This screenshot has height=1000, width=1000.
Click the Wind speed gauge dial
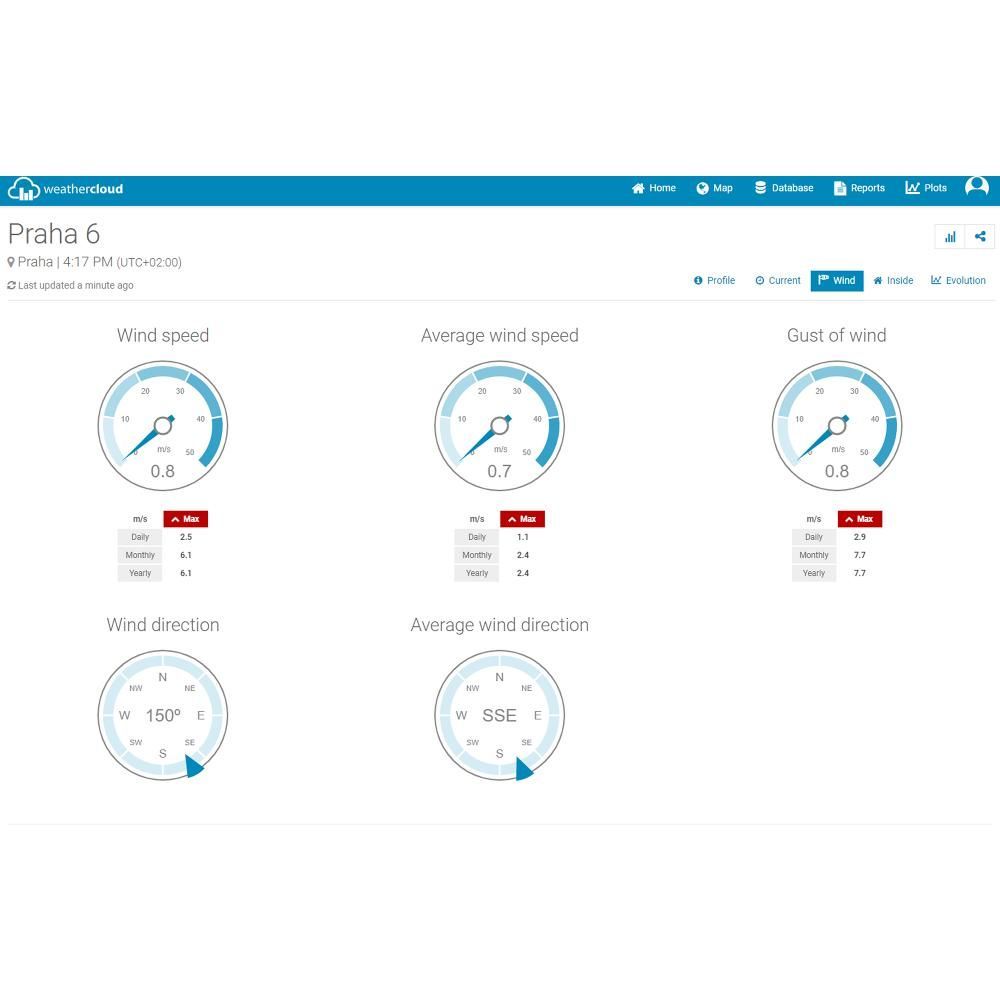point(163,426)
